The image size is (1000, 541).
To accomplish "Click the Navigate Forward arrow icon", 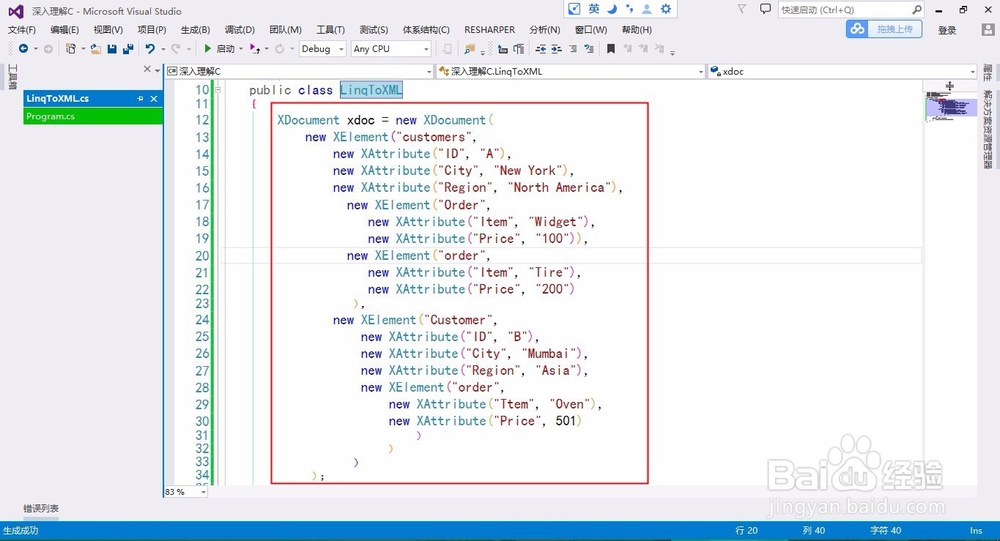I will coord(48,48).
